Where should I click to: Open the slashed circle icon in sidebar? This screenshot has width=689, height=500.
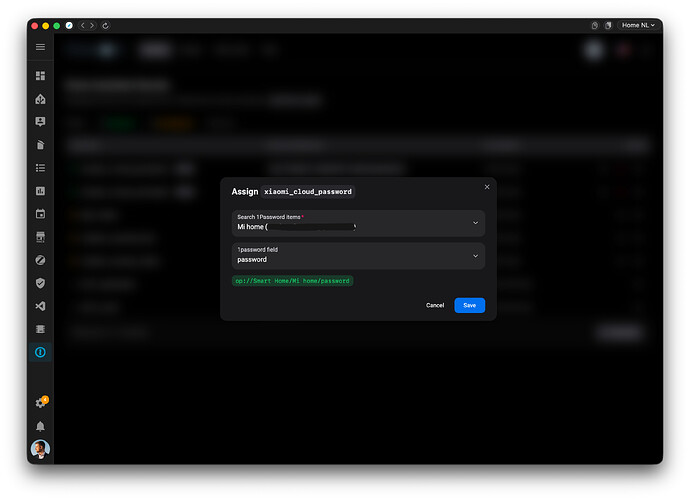click(40, 260)
